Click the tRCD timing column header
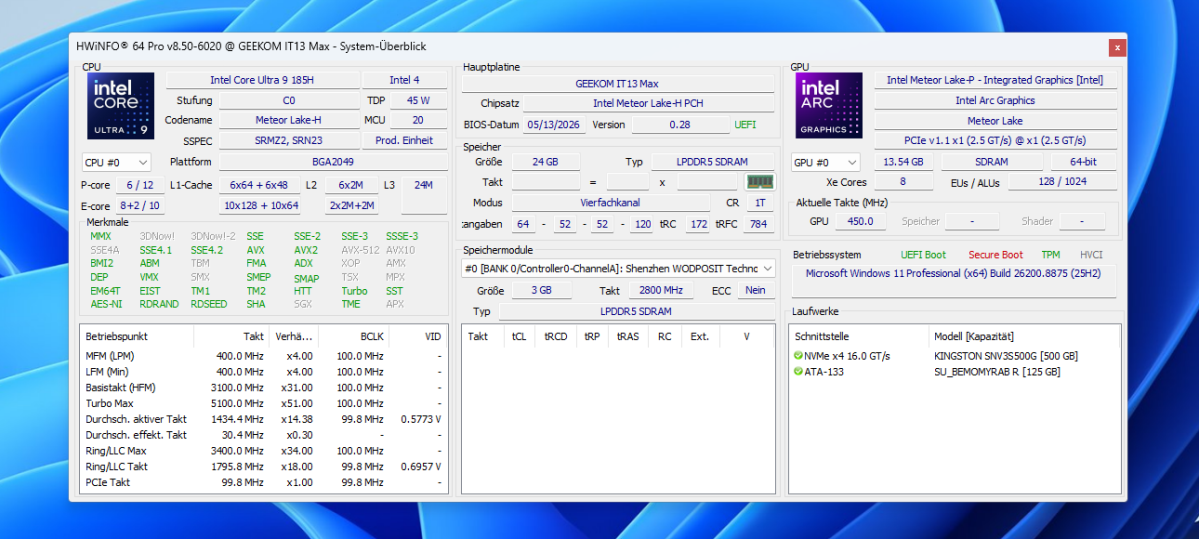The height and width of the screenshot is (539, 1199). tap(556, 336)
